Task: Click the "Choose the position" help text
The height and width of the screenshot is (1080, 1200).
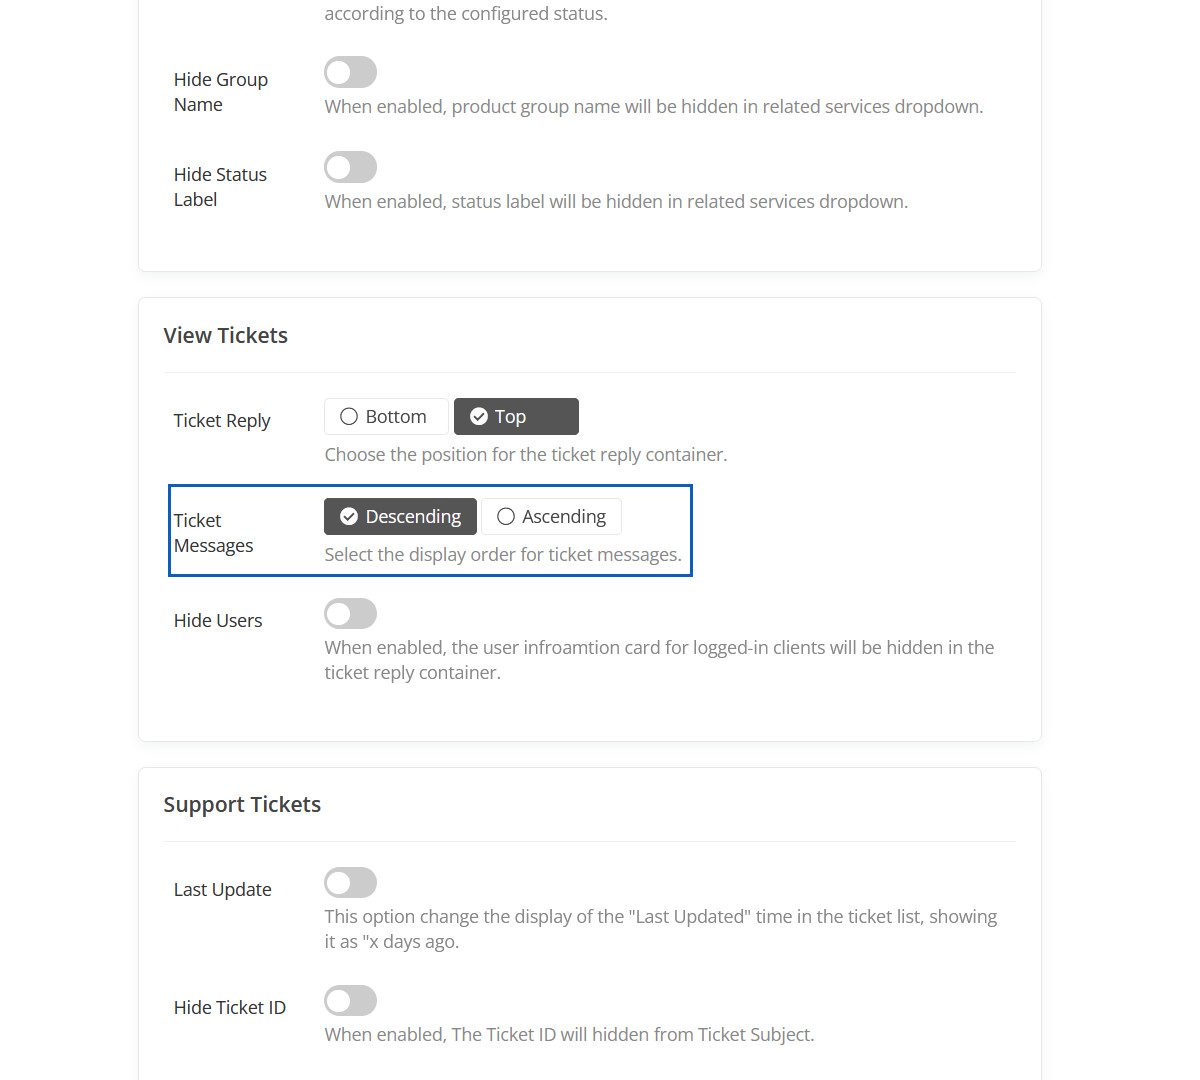Action: 526,455
